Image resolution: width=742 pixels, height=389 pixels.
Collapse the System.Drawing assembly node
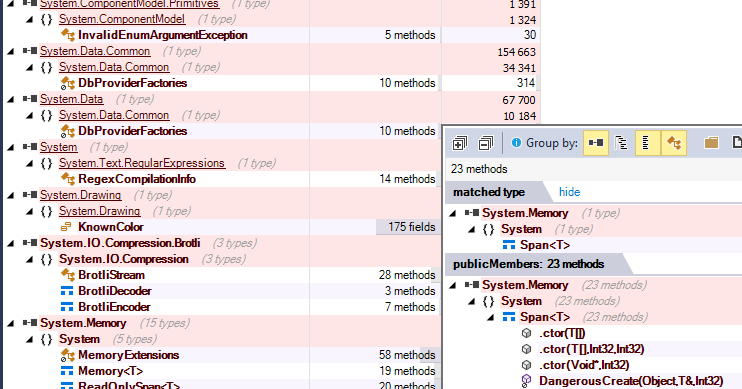pos(10,195)
